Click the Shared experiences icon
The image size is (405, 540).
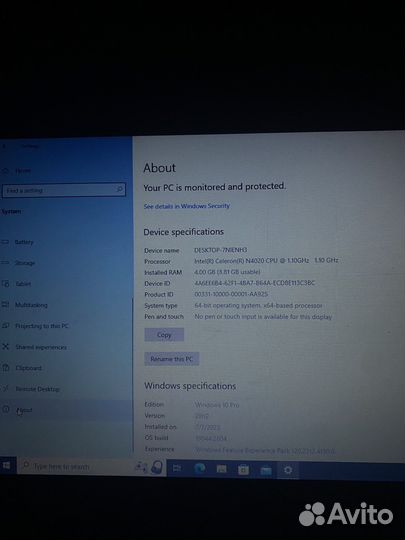tap(5, 346)
